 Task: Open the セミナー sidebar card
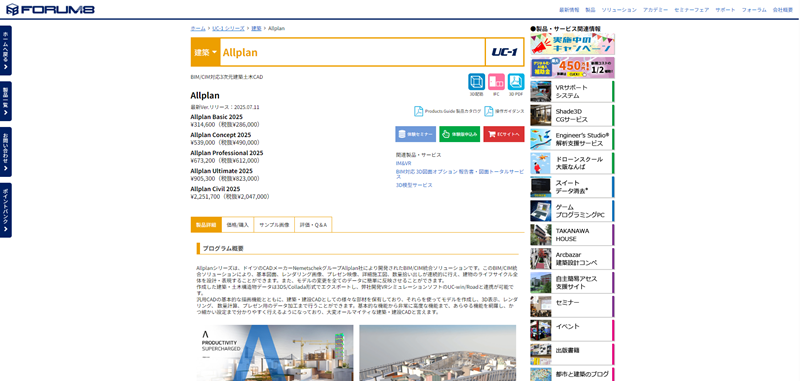(572, 306)
